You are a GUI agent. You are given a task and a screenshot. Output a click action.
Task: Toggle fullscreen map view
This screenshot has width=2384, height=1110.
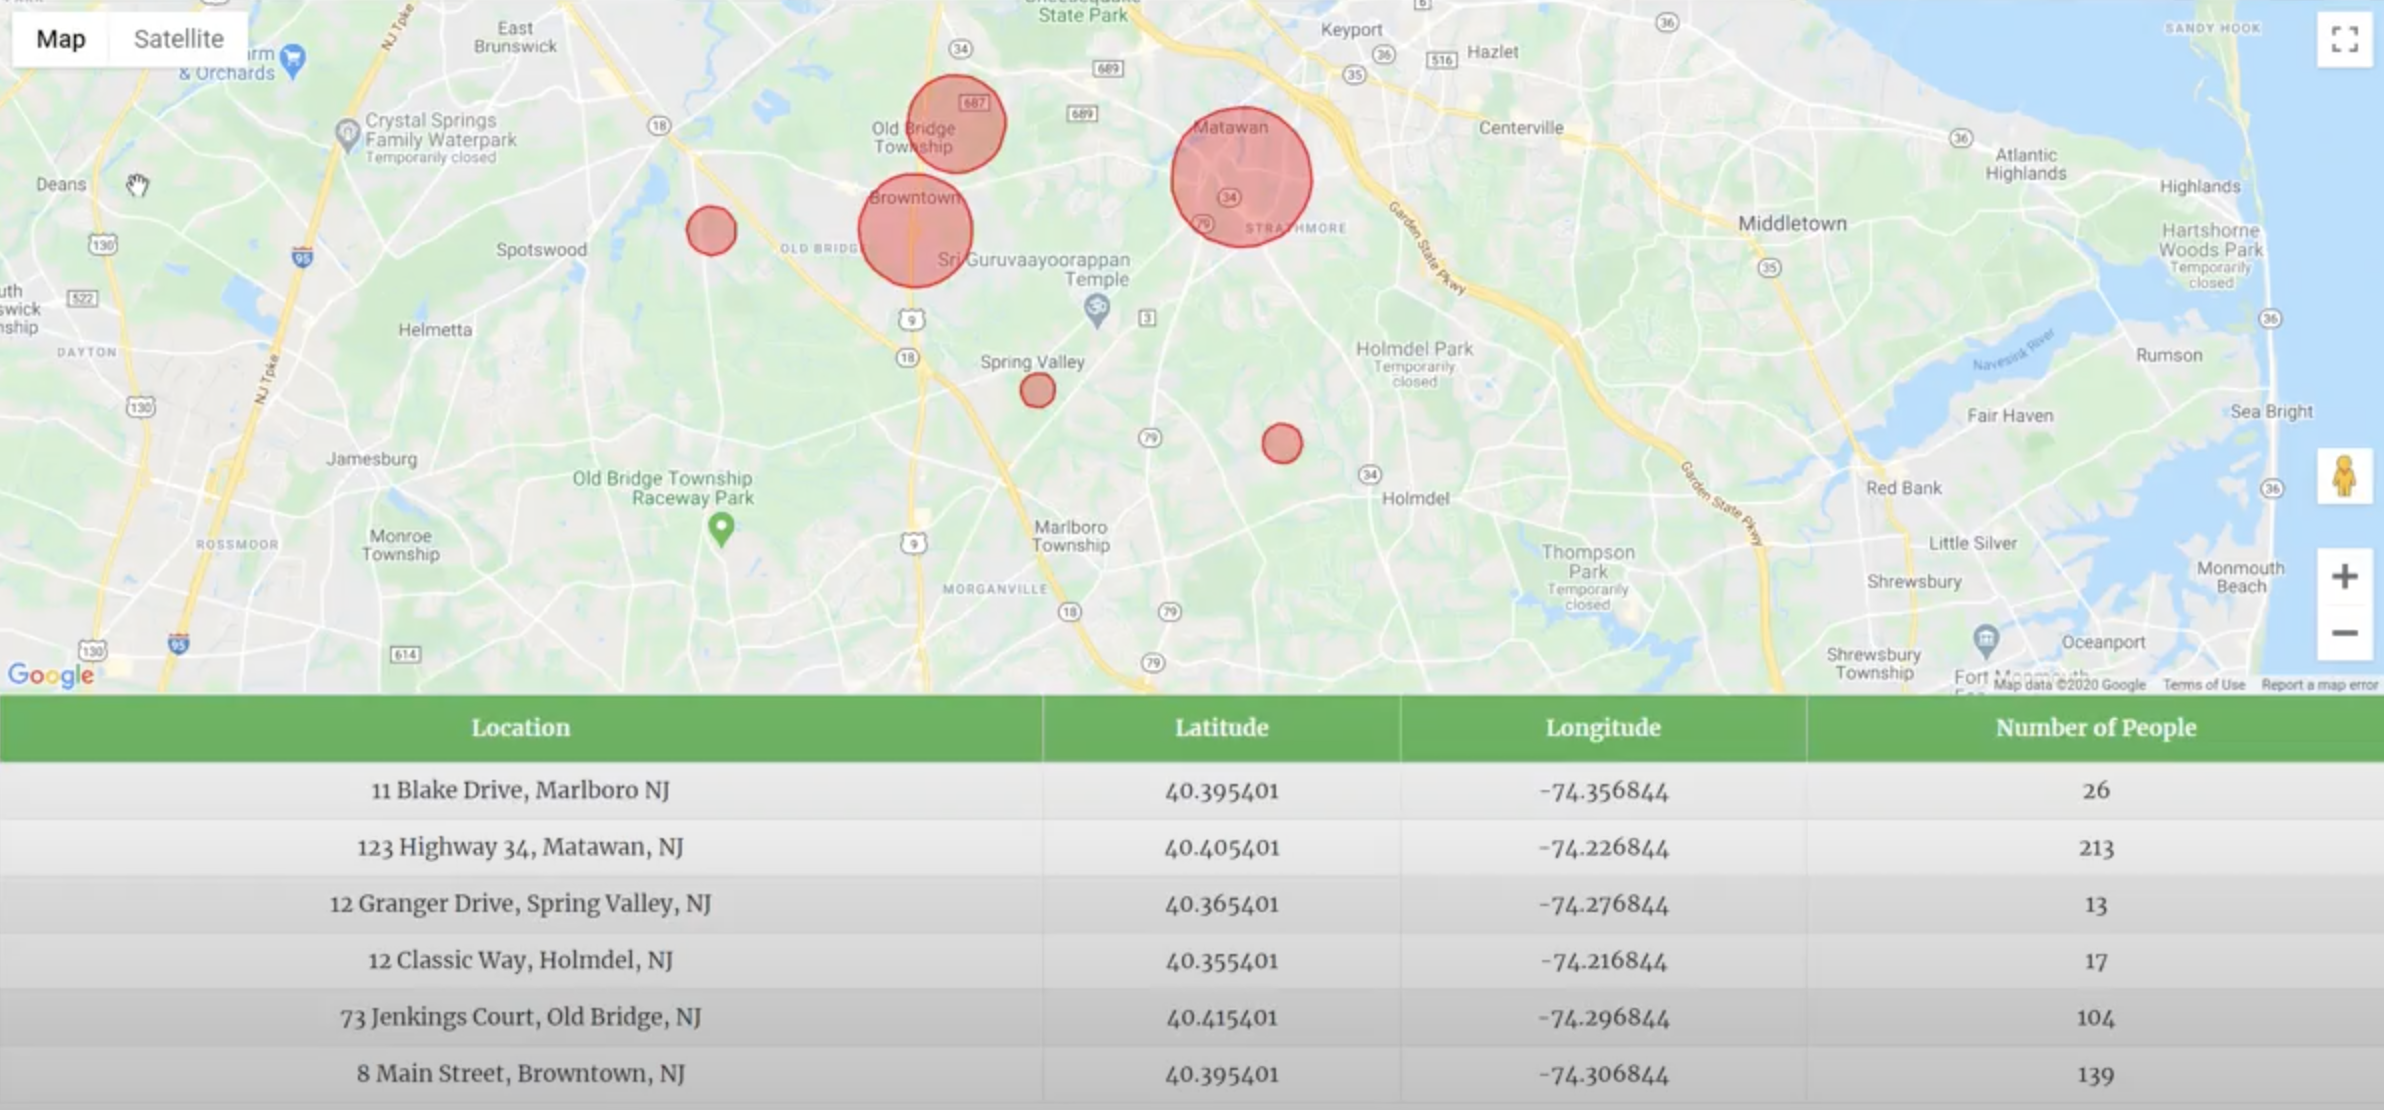(2344, 40)
